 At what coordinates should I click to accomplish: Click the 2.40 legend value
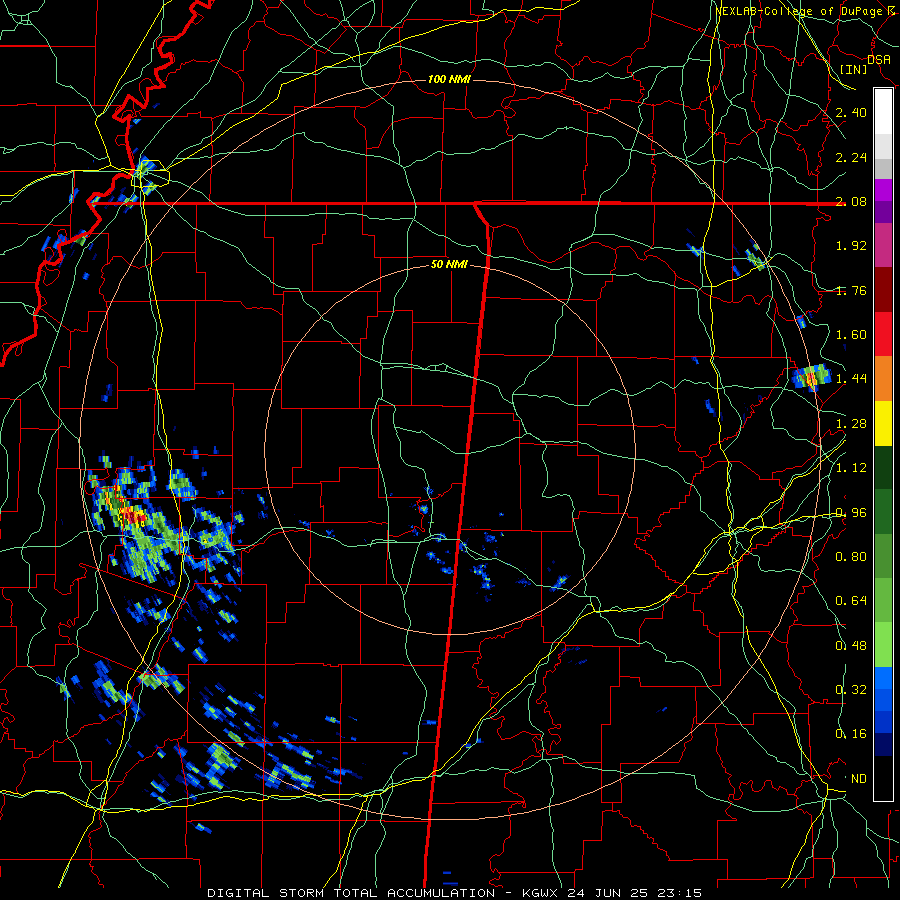click(851, 112)
